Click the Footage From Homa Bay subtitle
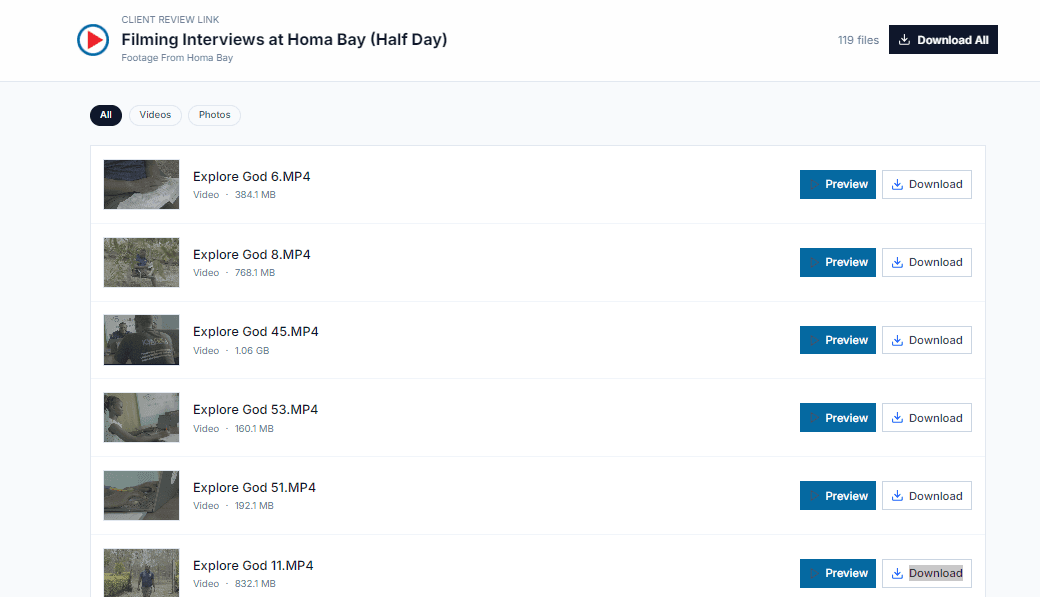The width and height of the screenshot is (1040, 597). [x=177, y=58]
